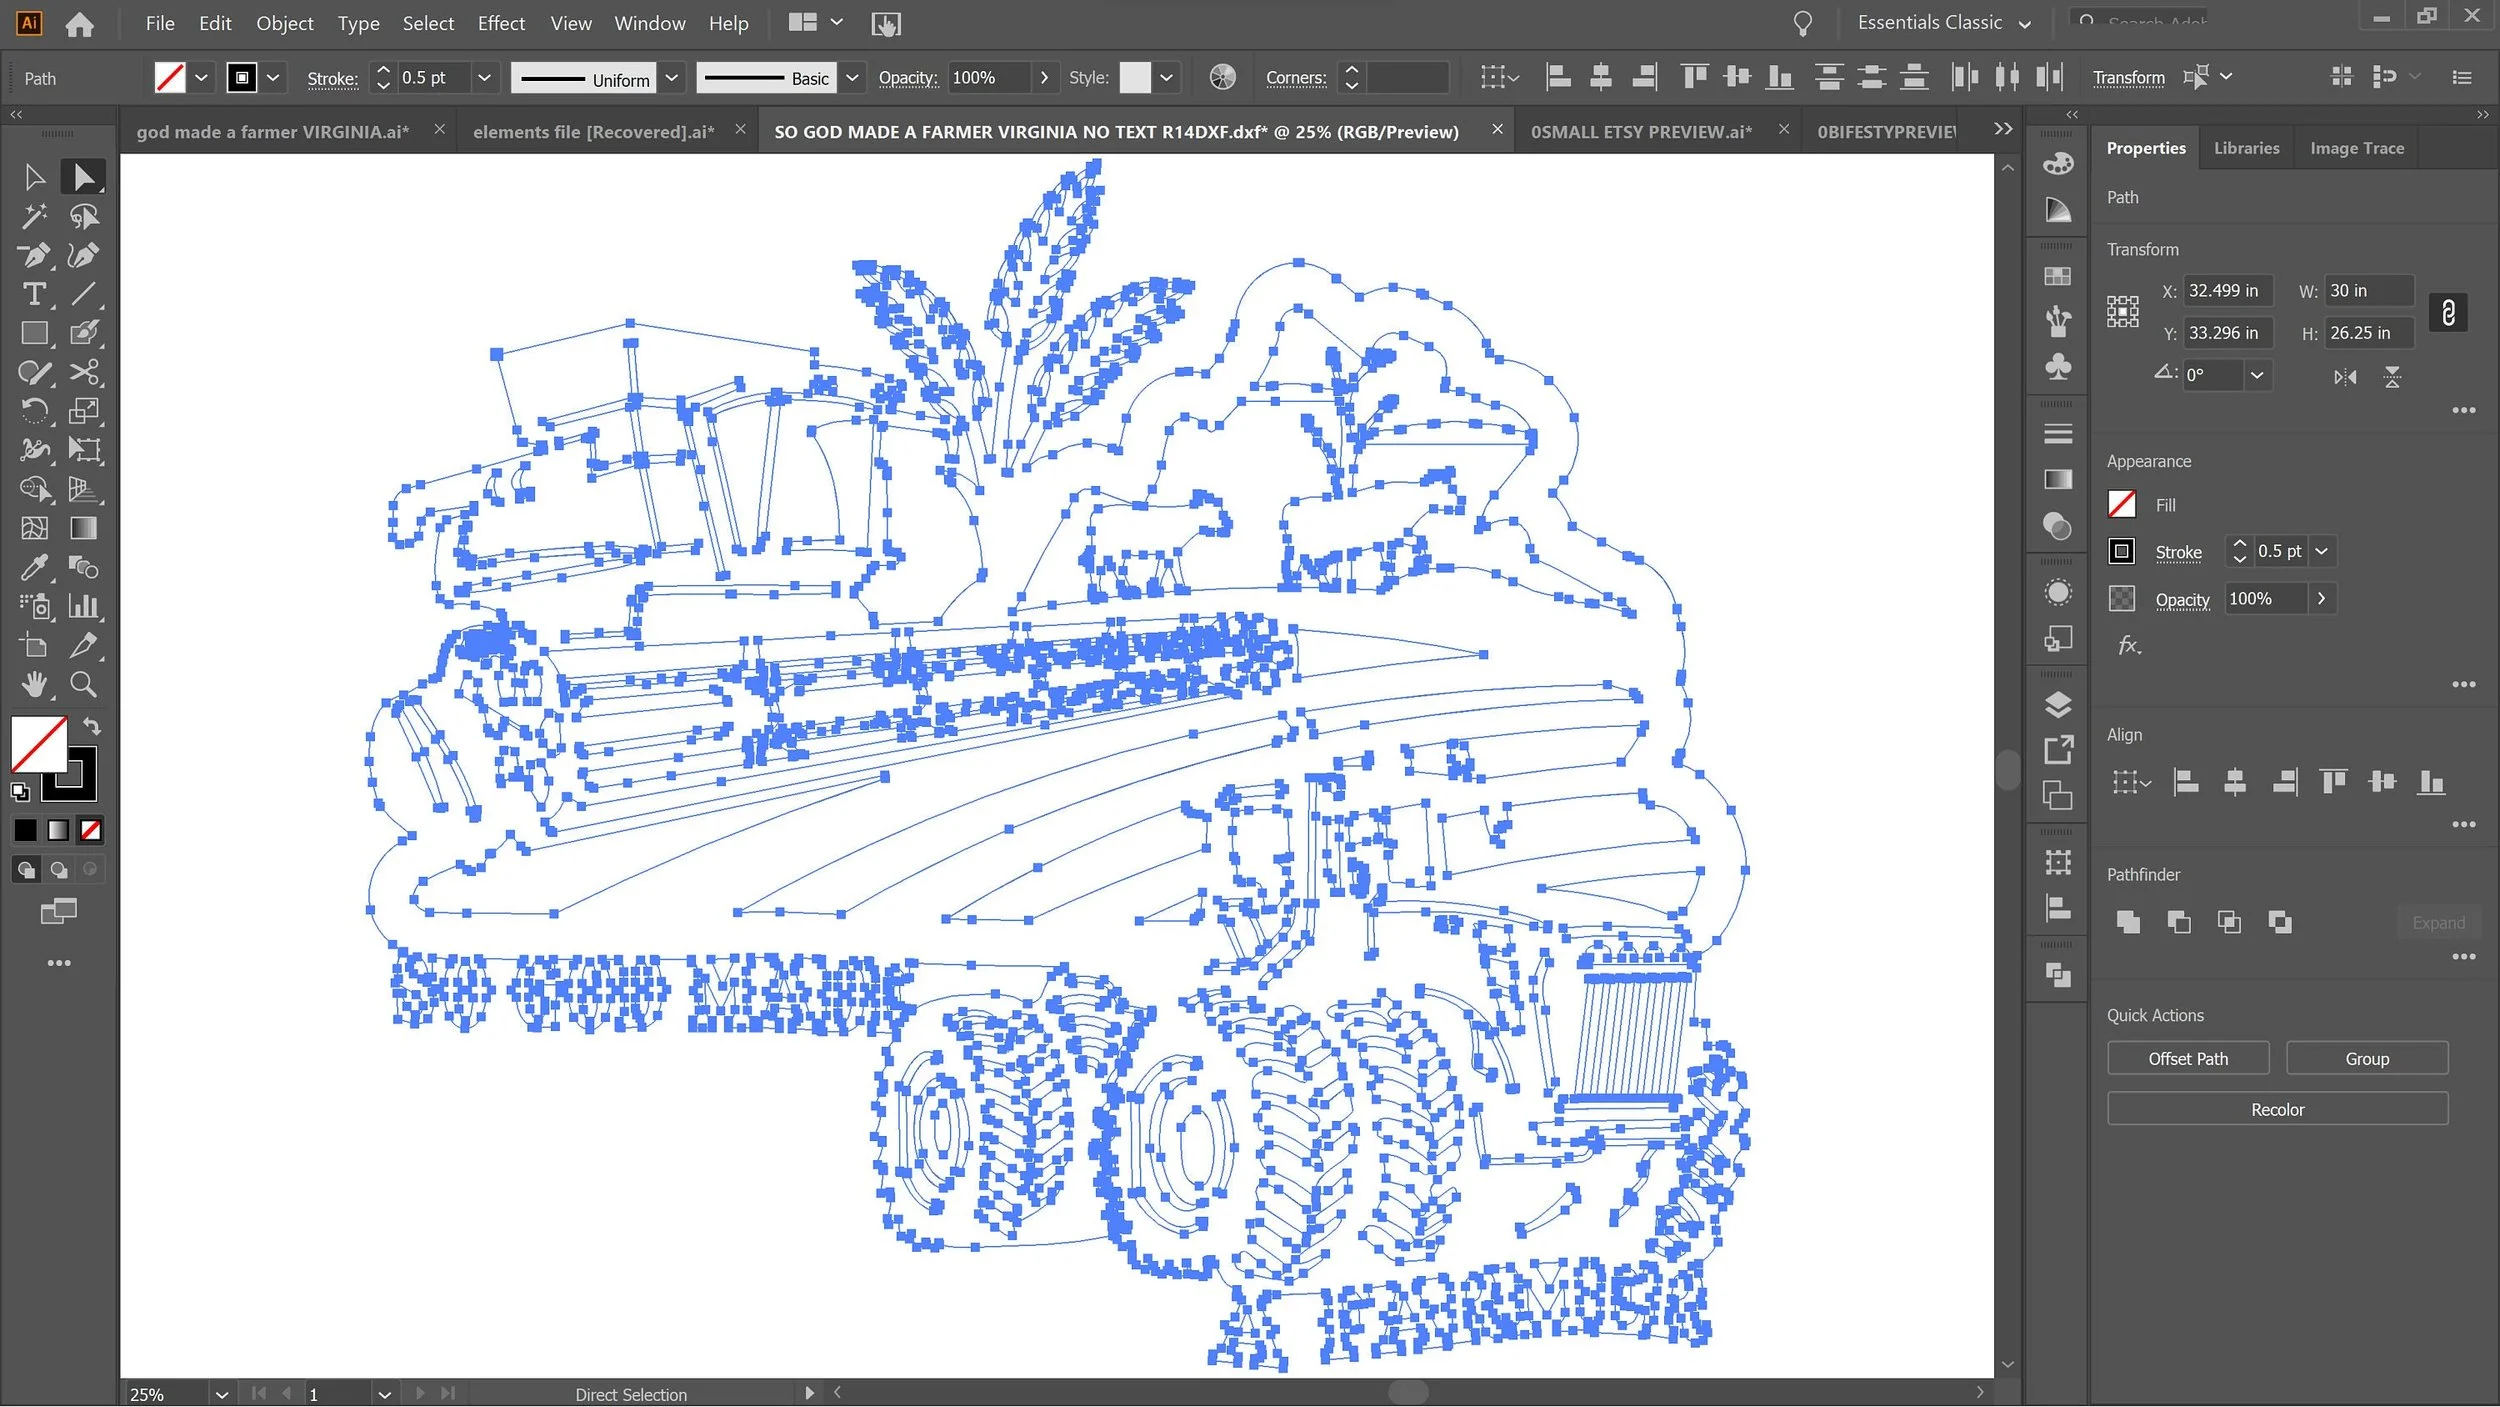Activate the Zoom tool
This screenshot has width=2500, height=1407.
(84, 685)
